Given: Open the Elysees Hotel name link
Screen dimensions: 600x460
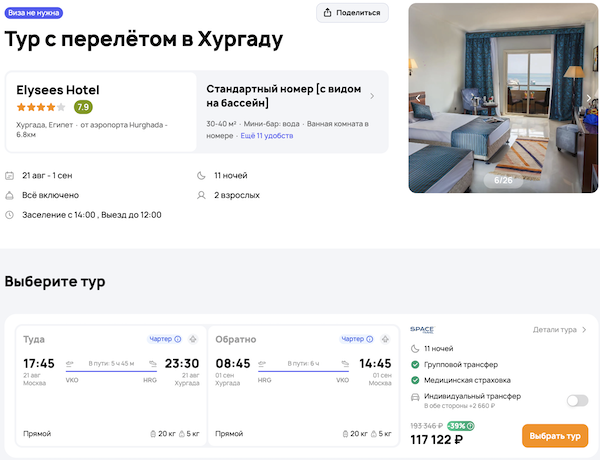Looking at the screenshot, I should [x=58, y=89].
